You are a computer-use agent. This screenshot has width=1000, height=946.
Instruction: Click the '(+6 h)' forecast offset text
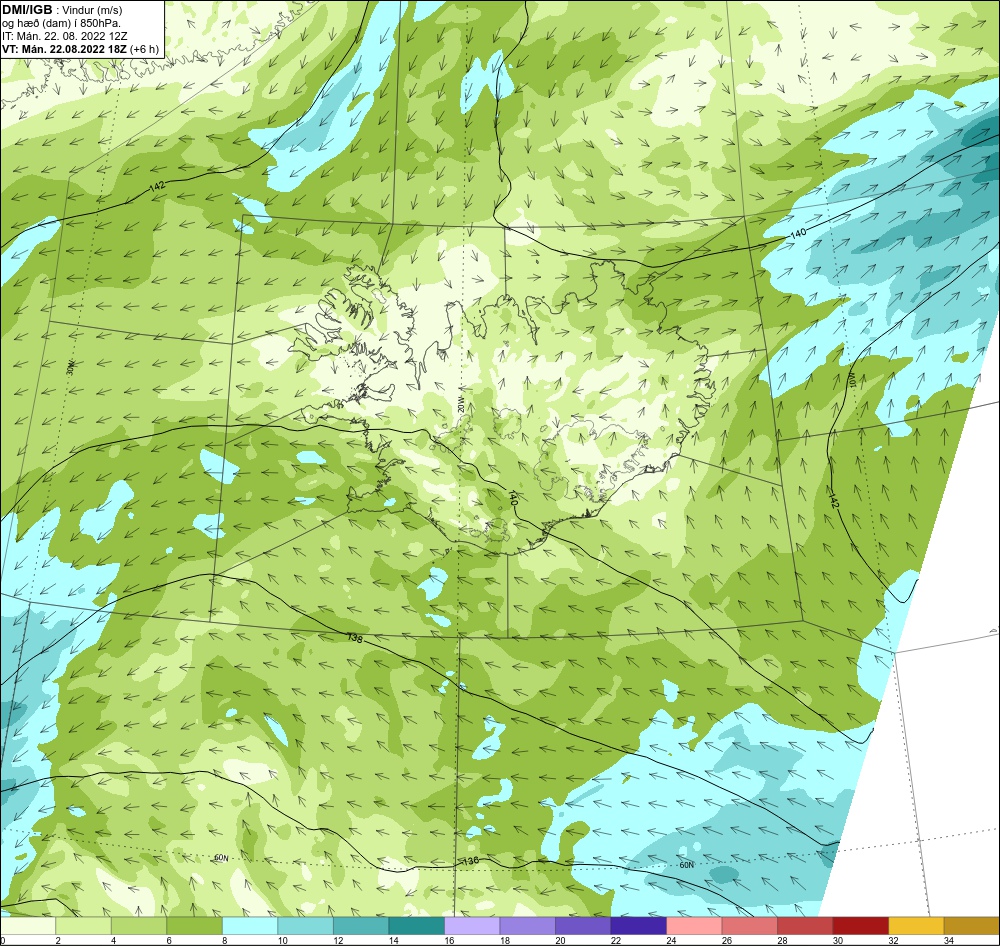144,49
